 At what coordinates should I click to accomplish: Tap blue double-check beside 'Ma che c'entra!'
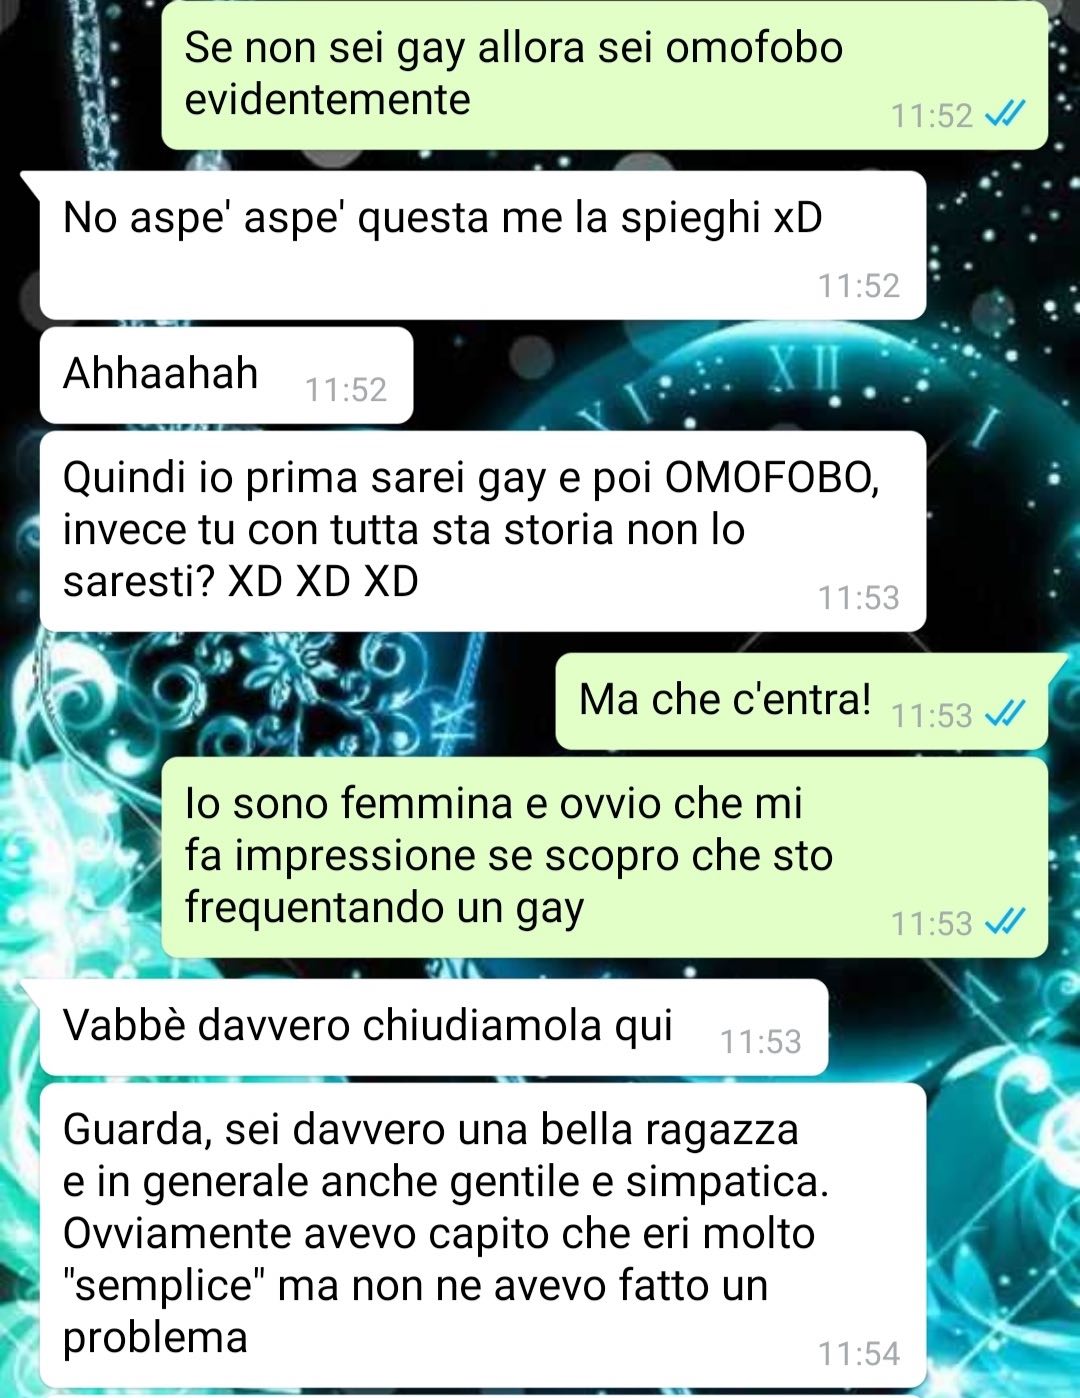(x=1005, y=714)
